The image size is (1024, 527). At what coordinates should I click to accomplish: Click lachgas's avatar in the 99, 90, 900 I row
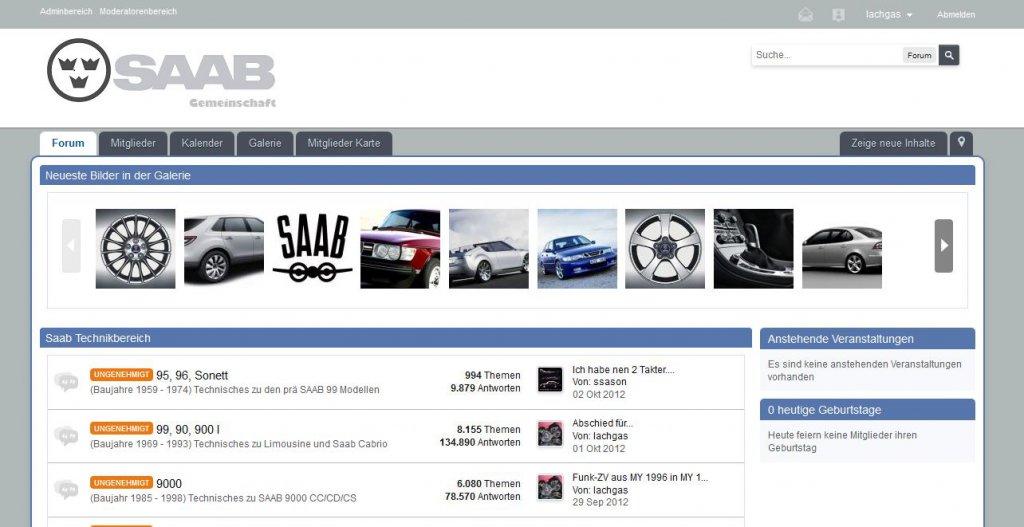pos(550,434)
